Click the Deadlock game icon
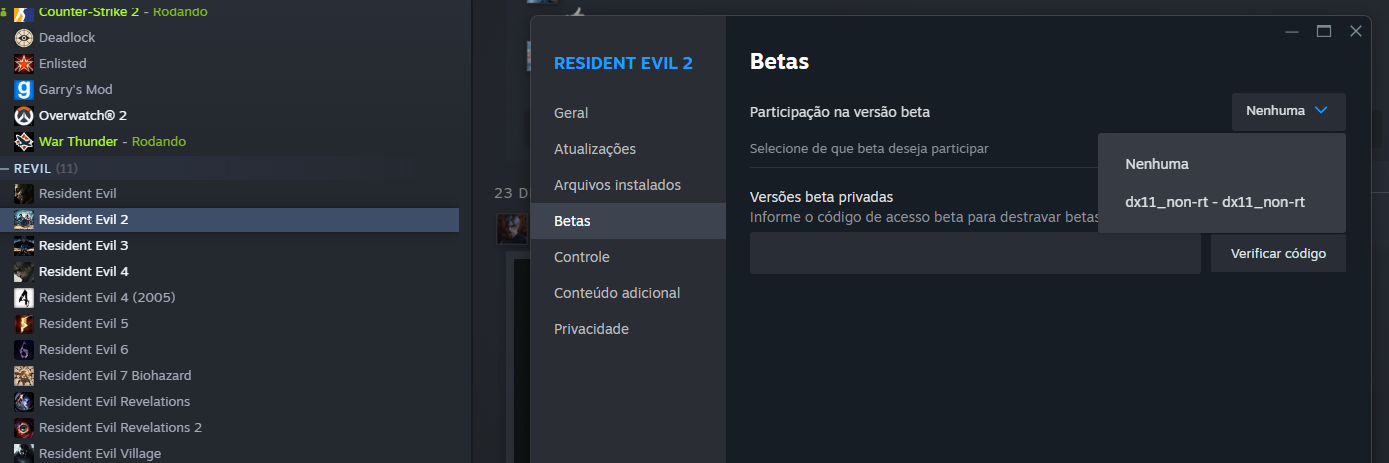Screen dimensions: 1389x463 (x=24, y=37)
